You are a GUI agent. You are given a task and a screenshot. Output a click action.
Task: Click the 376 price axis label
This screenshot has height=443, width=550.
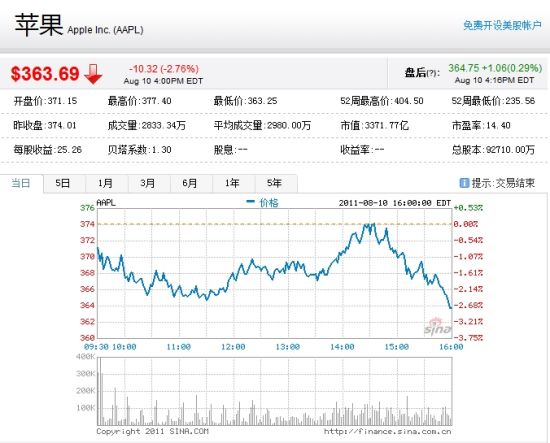tap(87, 208)
